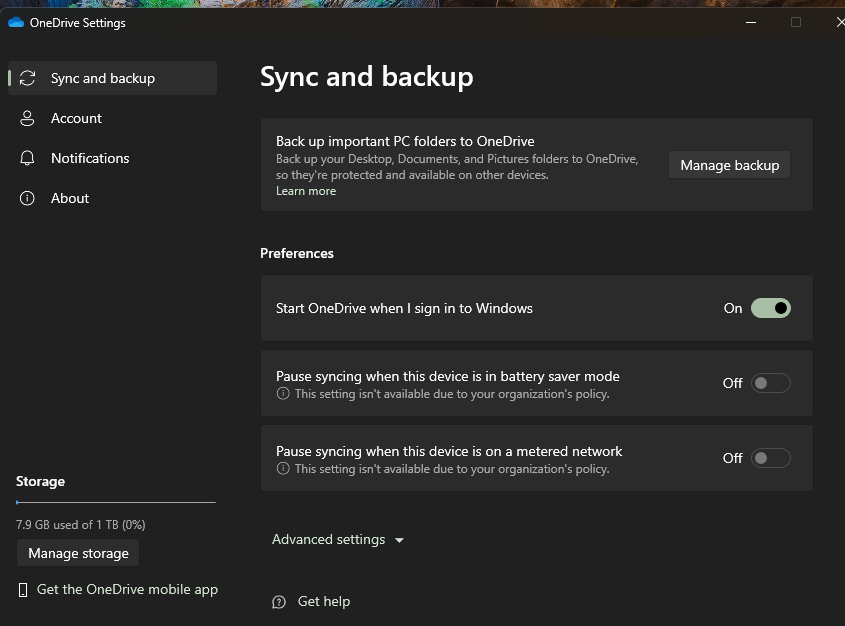Image resolution: width=845 pixels, height=626 pixels.
Task: Click the Account person icon
Action: tap(28, 118)
